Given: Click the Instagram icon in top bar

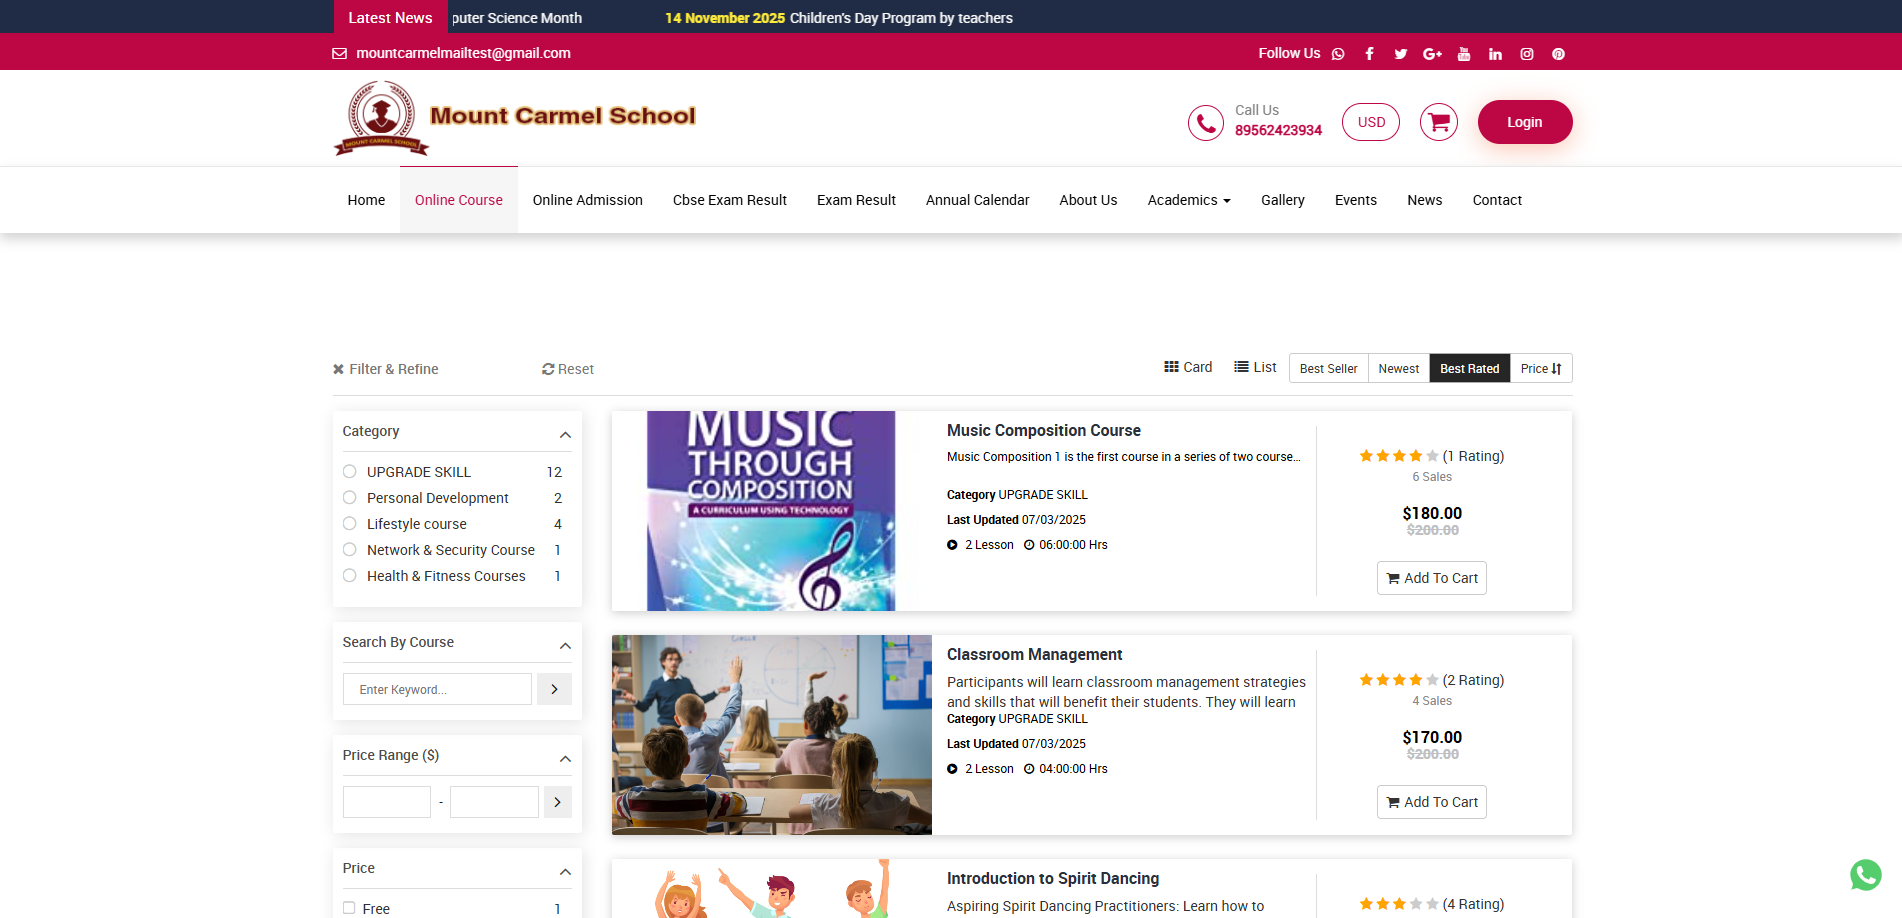Looking at the screenshot, I should pyautogui.click(x=1527, y=54).
